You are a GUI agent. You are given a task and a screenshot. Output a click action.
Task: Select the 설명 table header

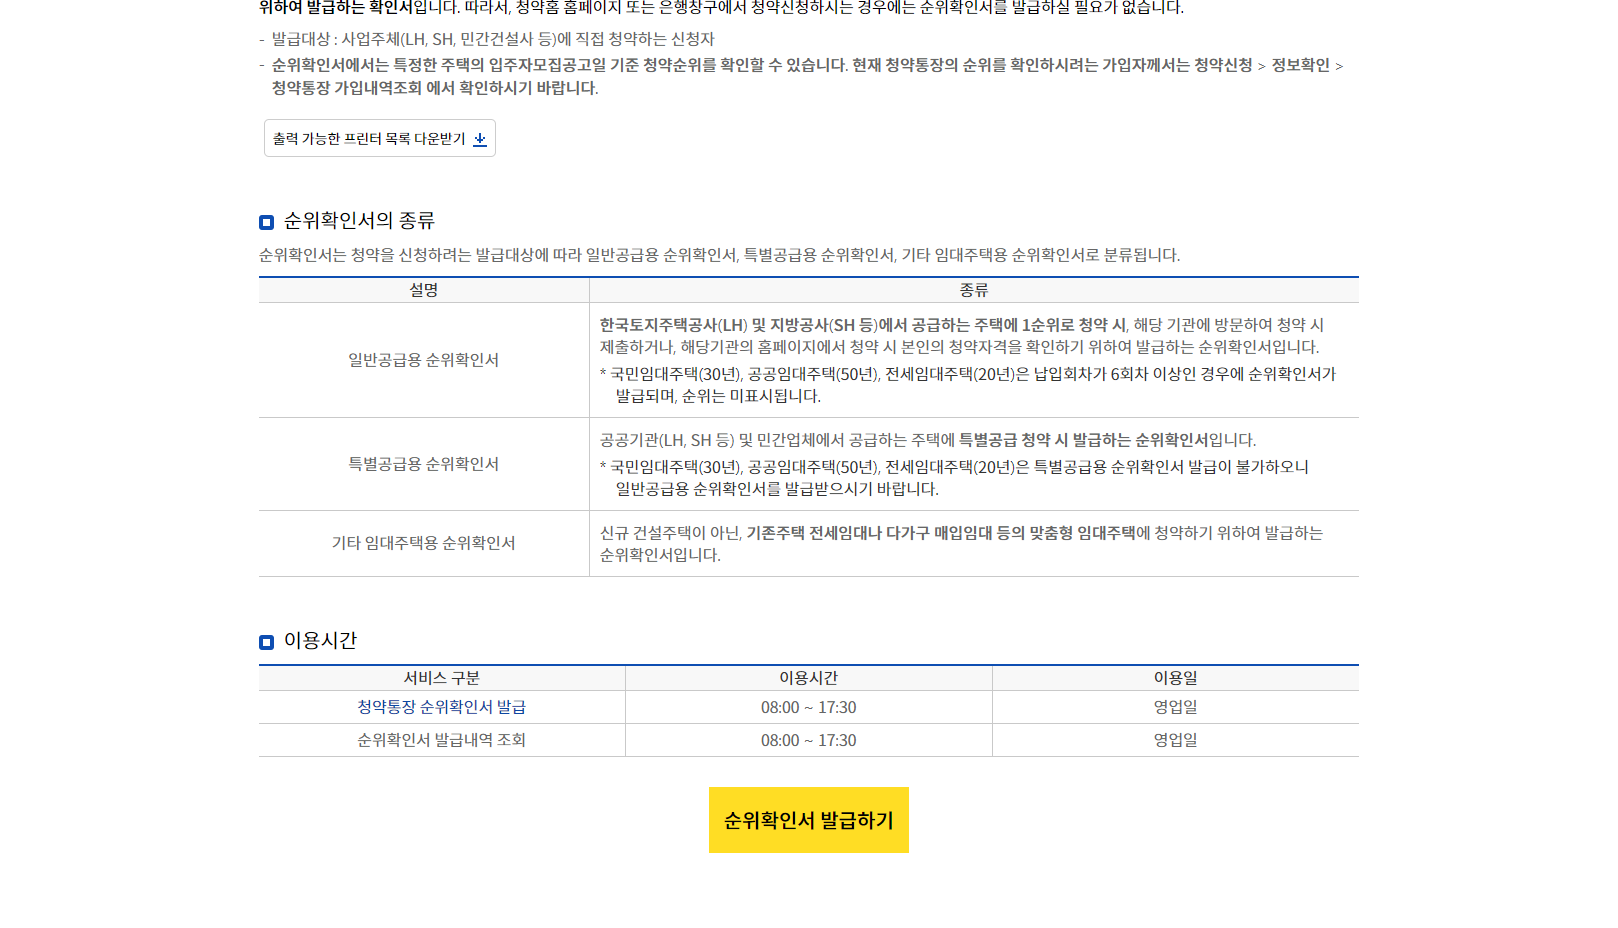[423, 290]
